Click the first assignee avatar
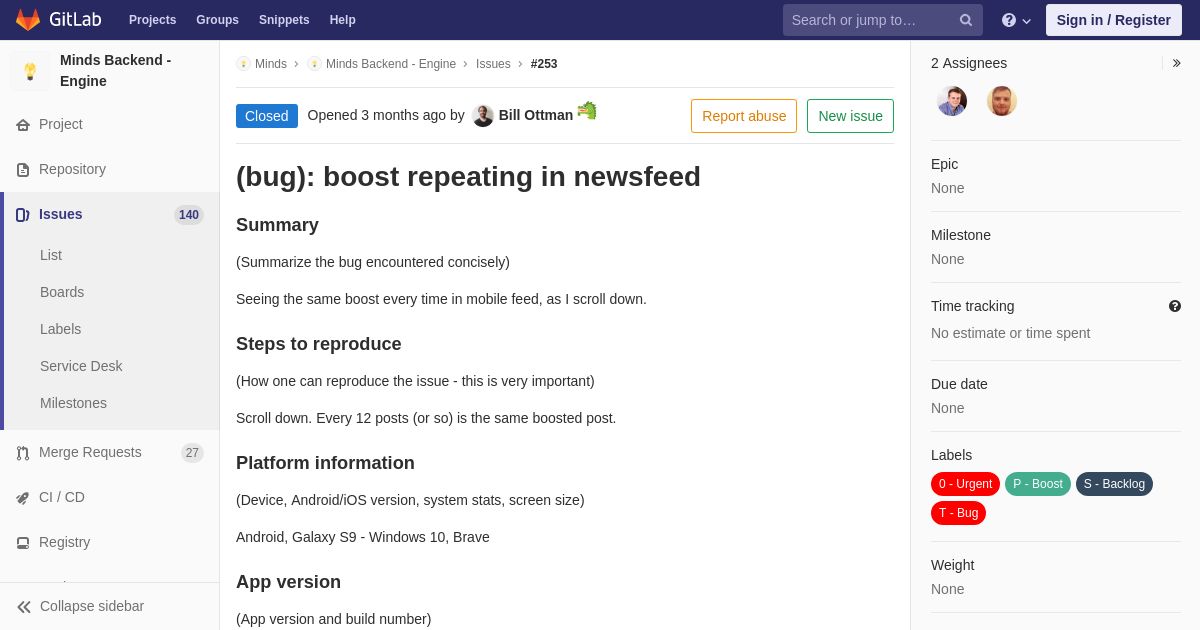Image resolution: width=1200 pixels, height=630 pixels. point(952,101)
